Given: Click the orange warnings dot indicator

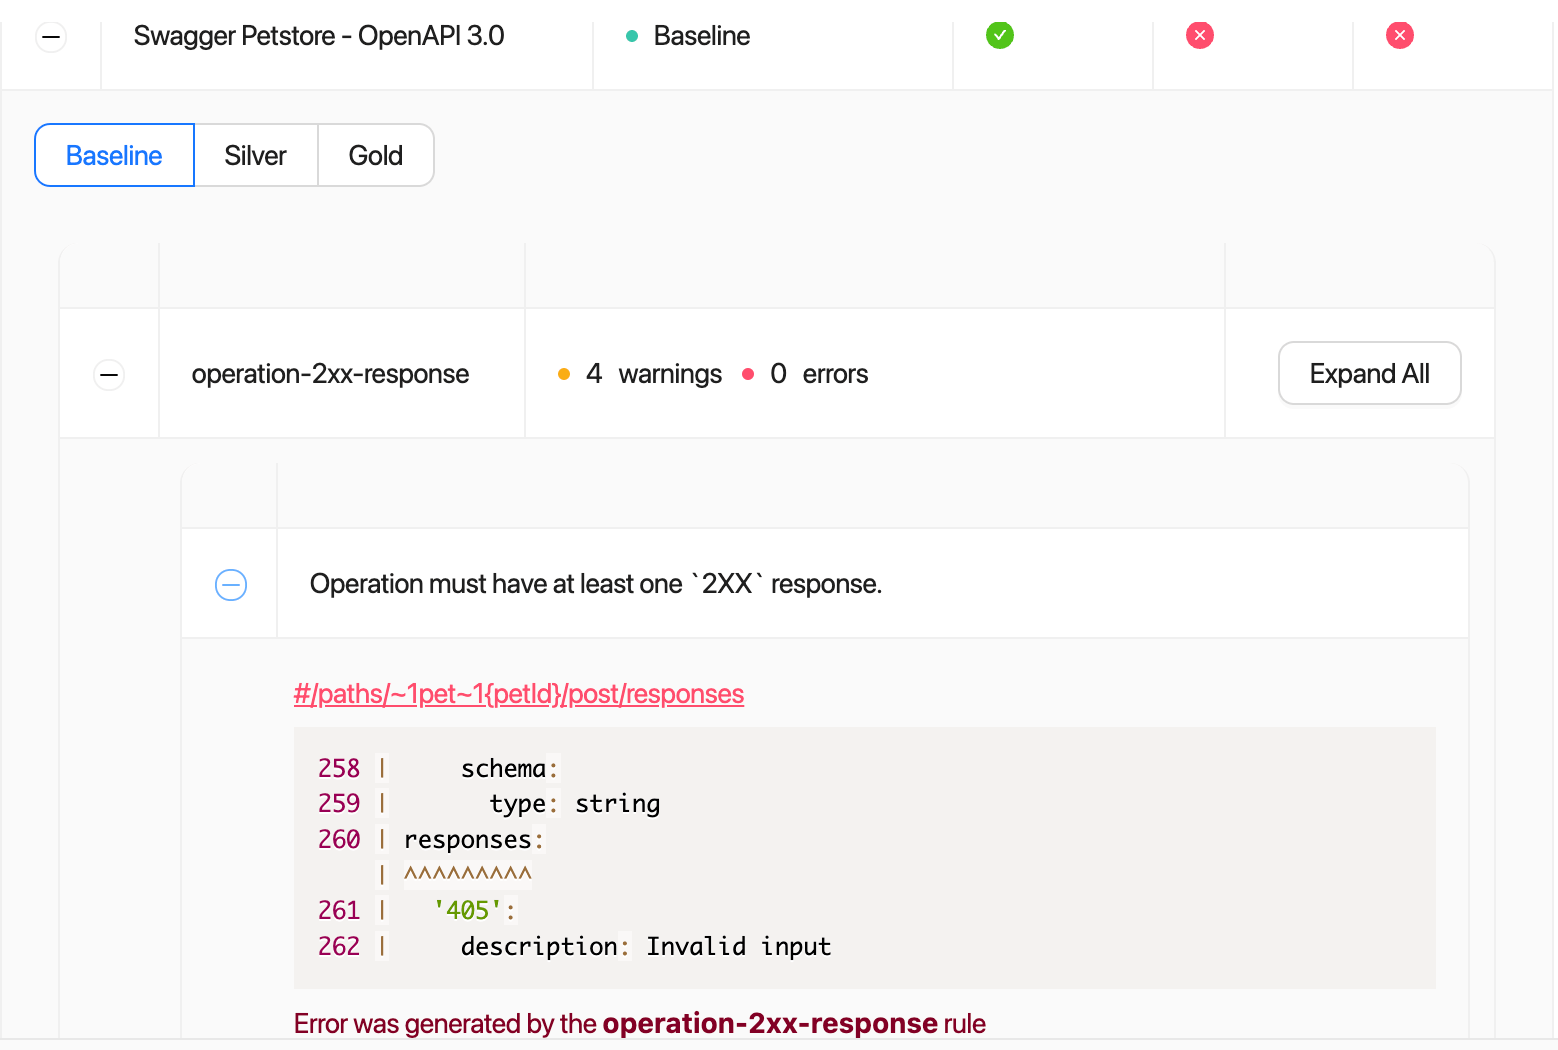Looking at the screenshot, I should tap(564, 374).
